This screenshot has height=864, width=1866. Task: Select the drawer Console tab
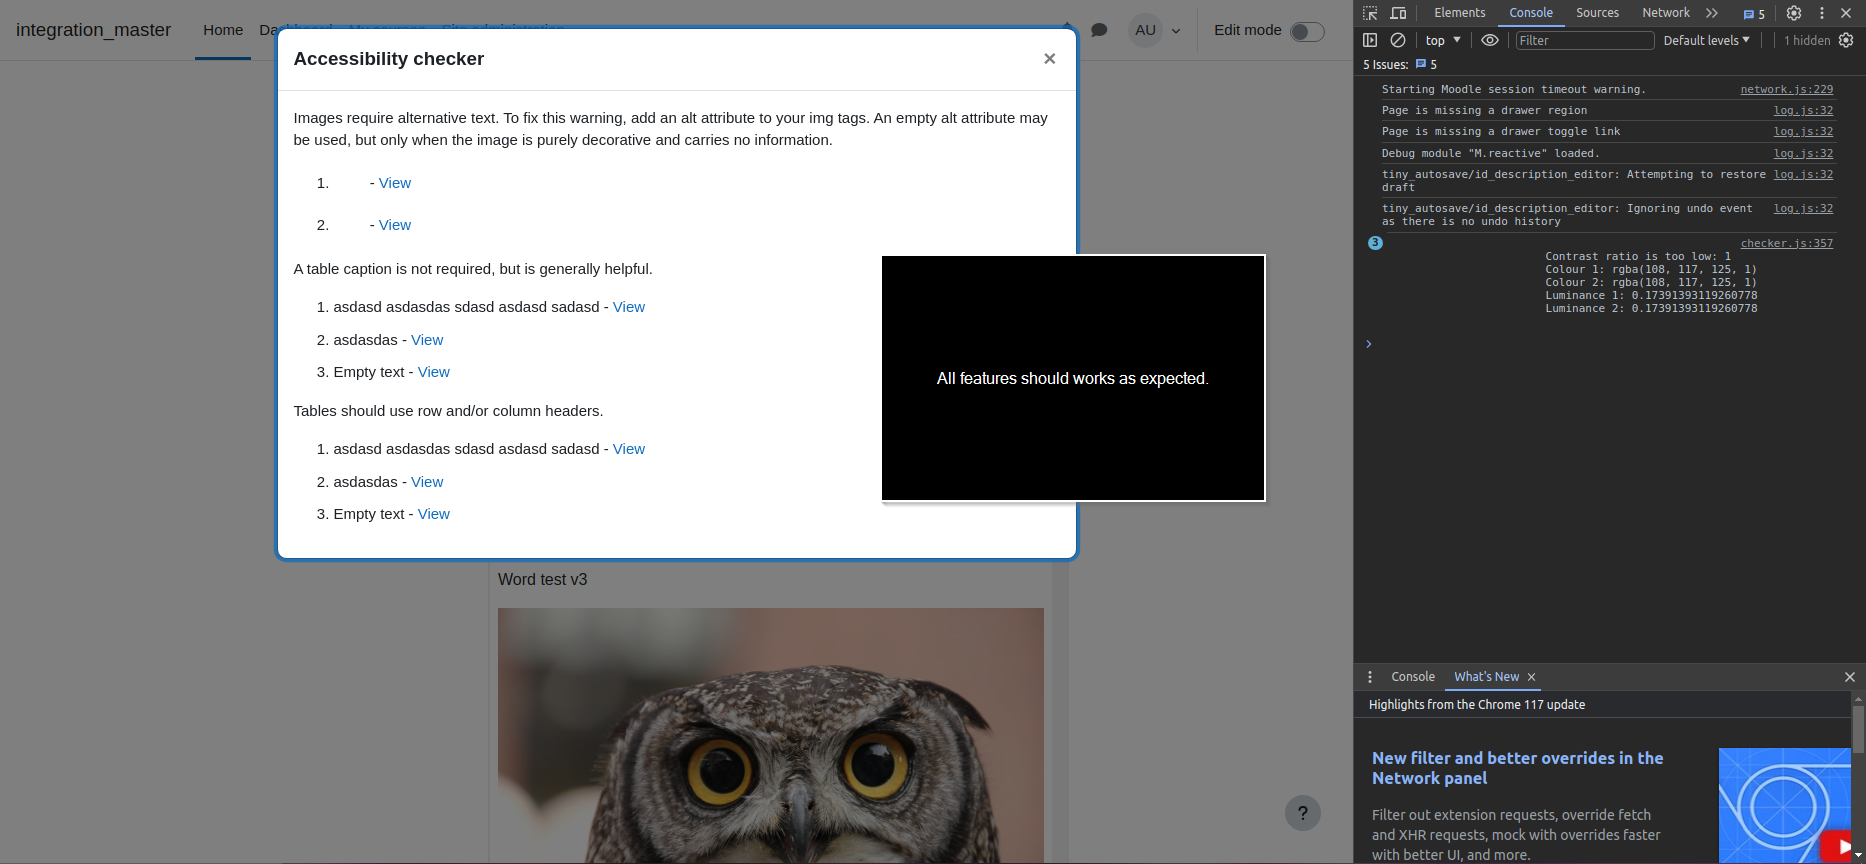tap(1412, 677)
